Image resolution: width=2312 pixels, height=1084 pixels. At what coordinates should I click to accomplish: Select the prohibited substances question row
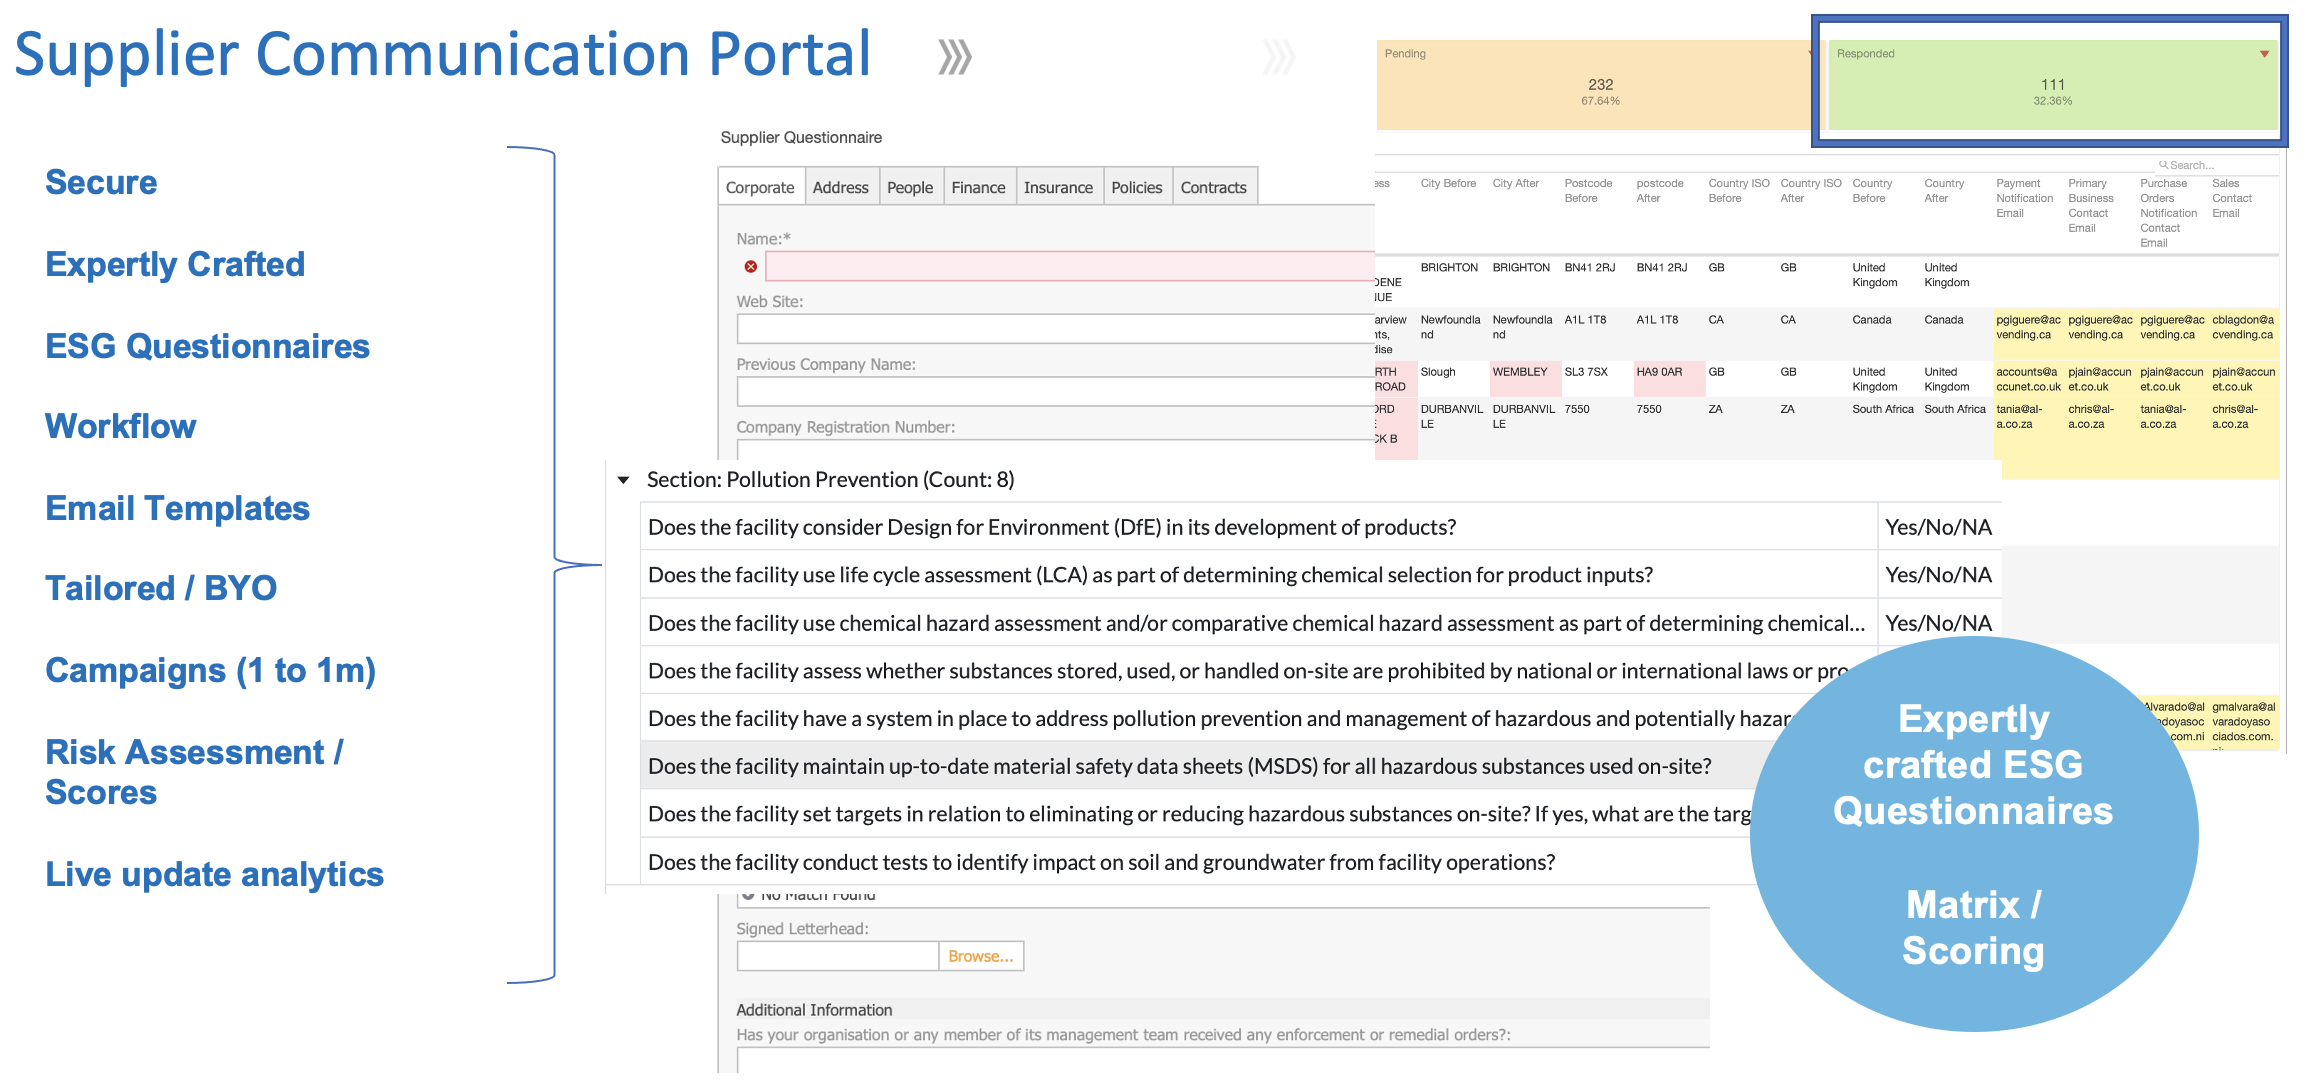tap(1248, 671)
